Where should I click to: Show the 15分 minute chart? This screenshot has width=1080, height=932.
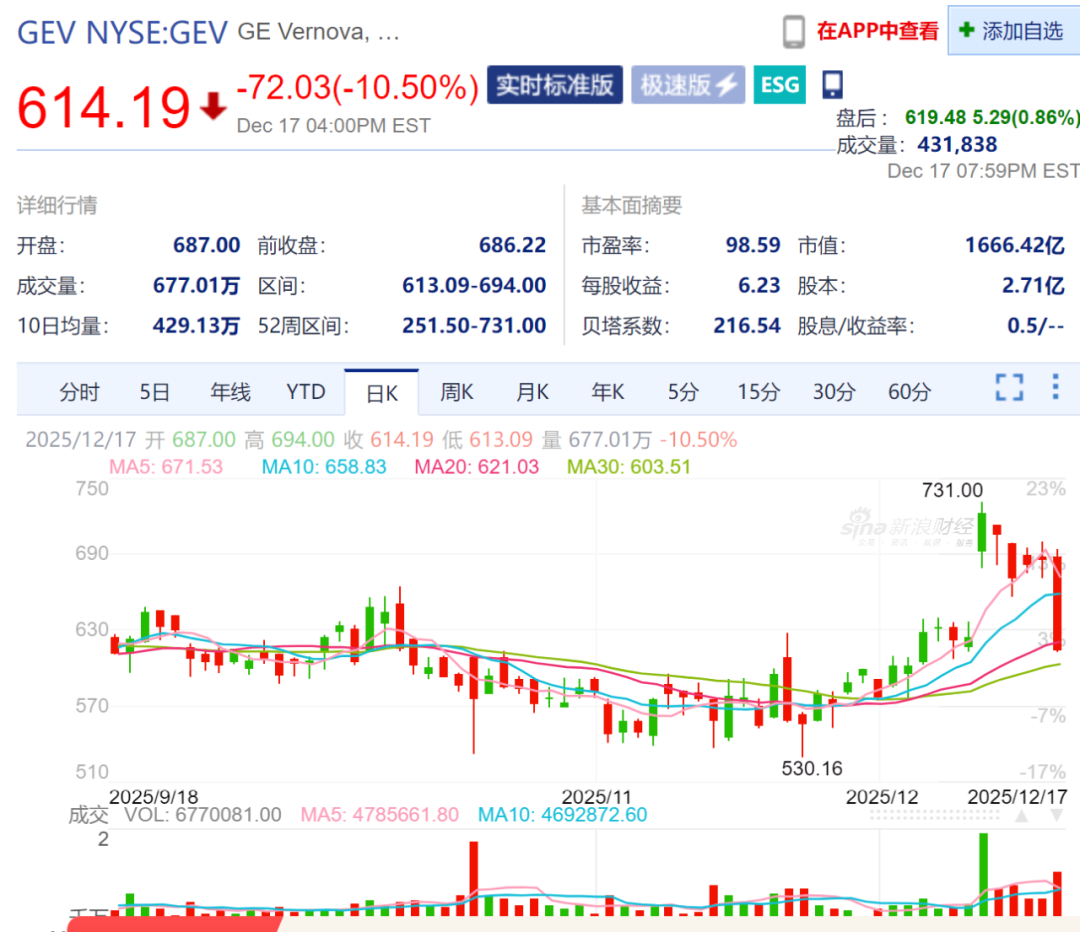[x=758, y=392]
